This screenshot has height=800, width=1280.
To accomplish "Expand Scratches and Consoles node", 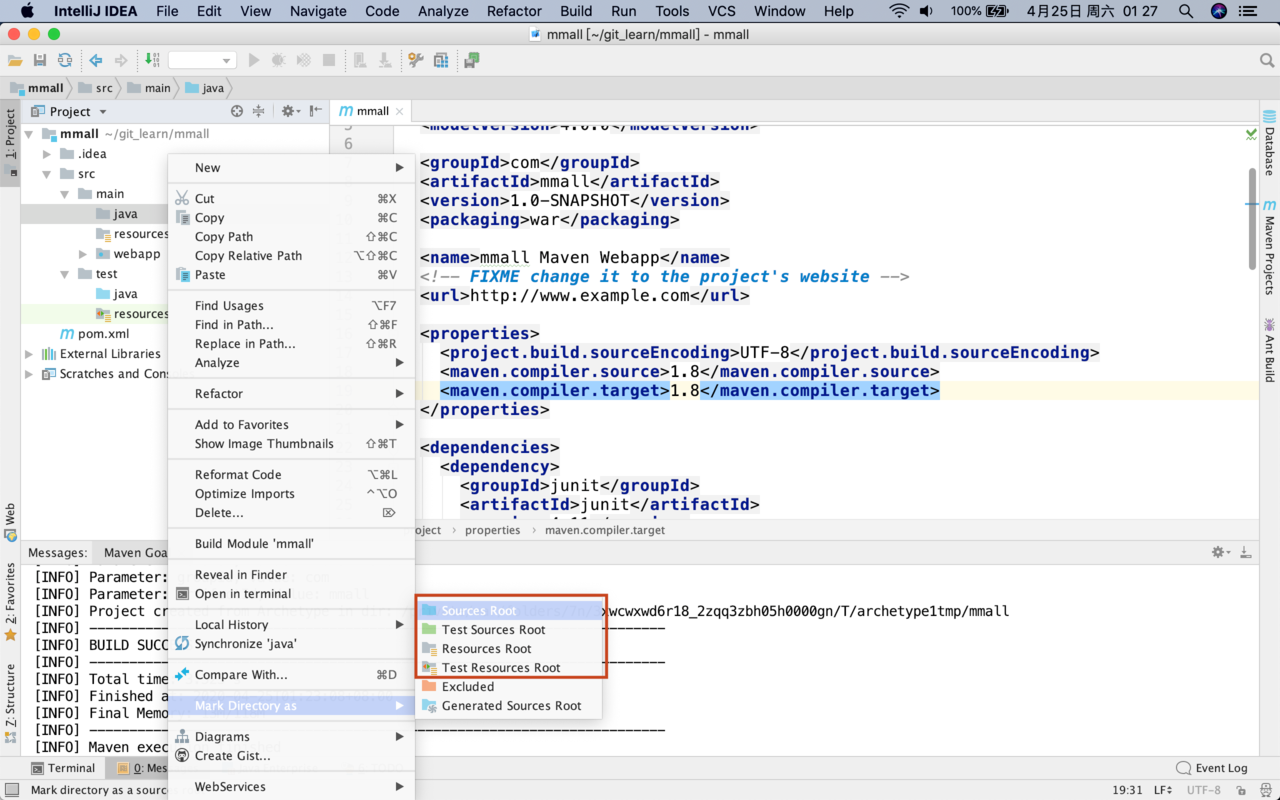I will (x=29, y=374).
